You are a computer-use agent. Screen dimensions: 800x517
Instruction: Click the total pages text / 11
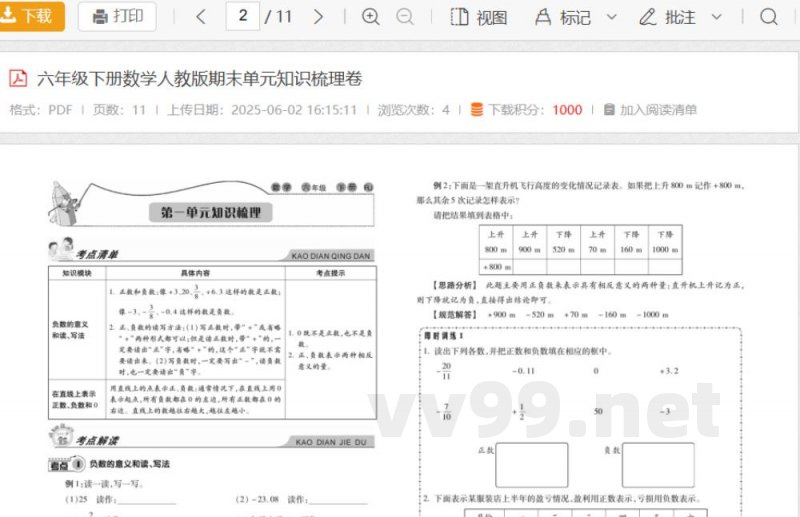(279, 17)
